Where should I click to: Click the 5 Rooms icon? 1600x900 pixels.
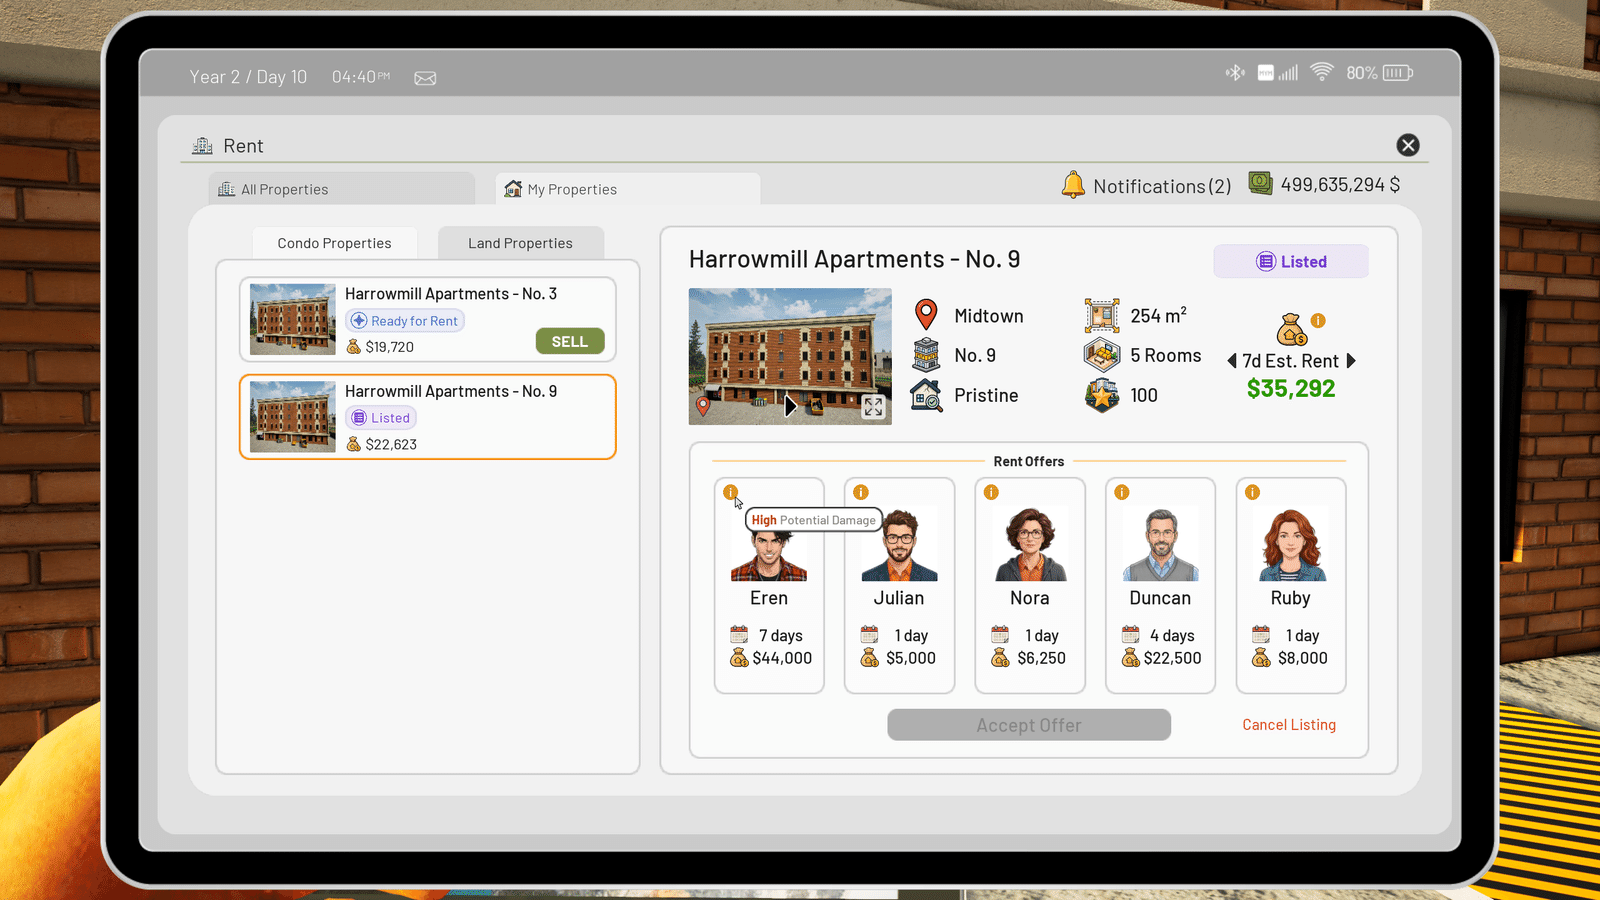[1102, 355]
